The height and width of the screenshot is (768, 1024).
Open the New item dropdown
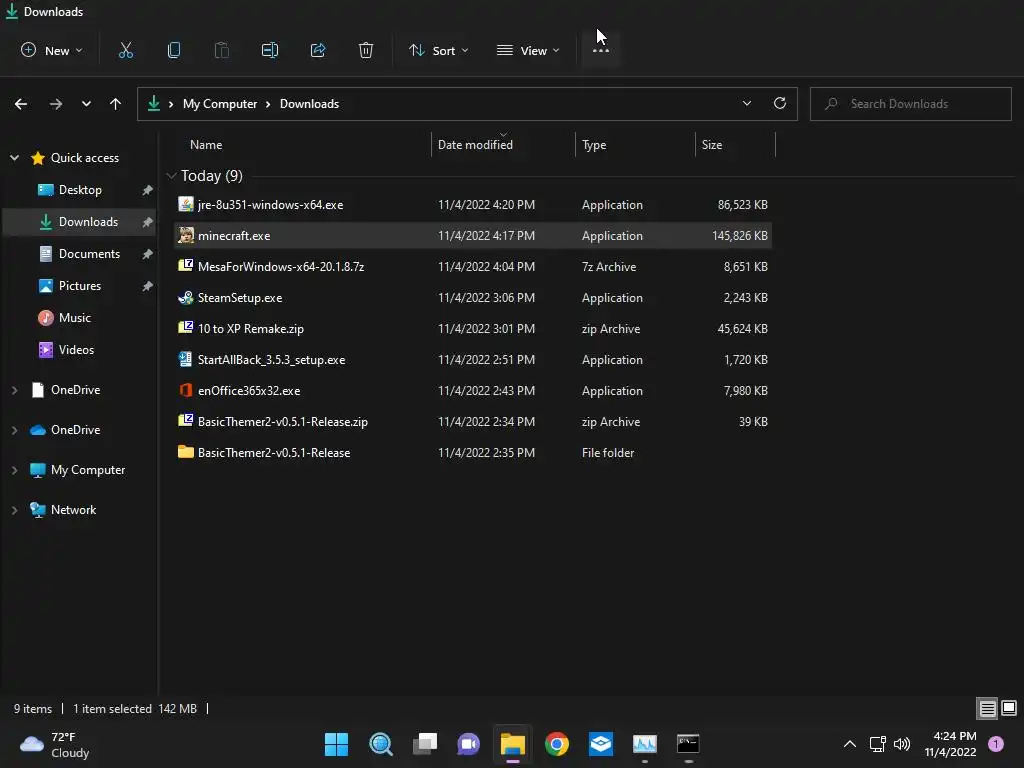click(x=52, y=50)
